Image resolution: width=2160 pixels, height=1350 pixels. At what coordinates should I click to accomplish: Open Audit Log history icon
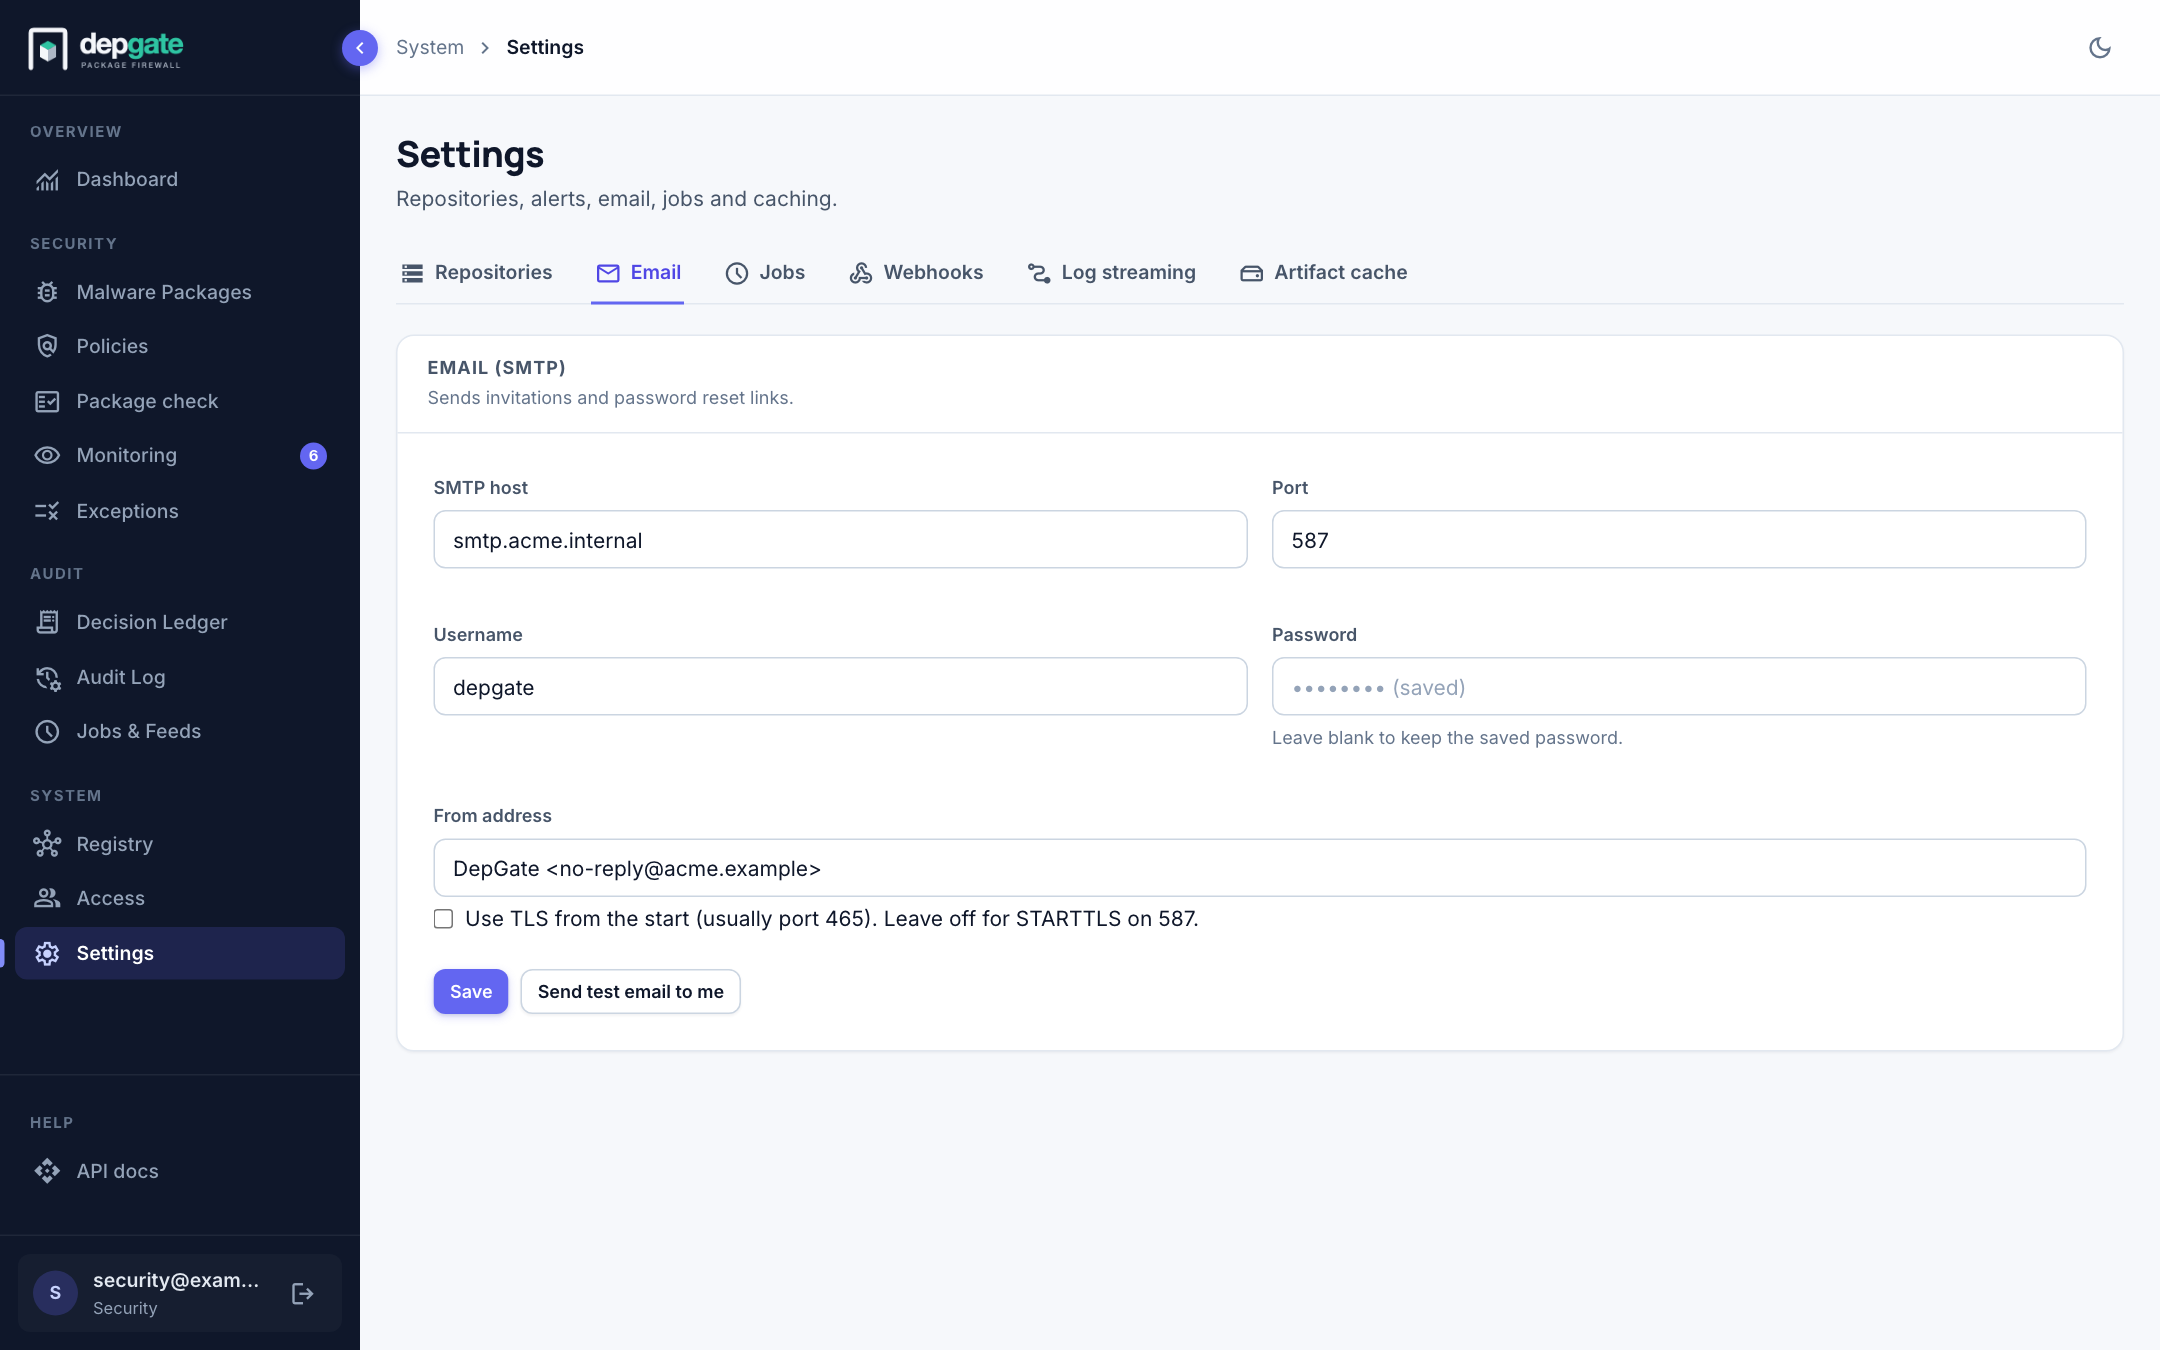click(x=47, y=677)
